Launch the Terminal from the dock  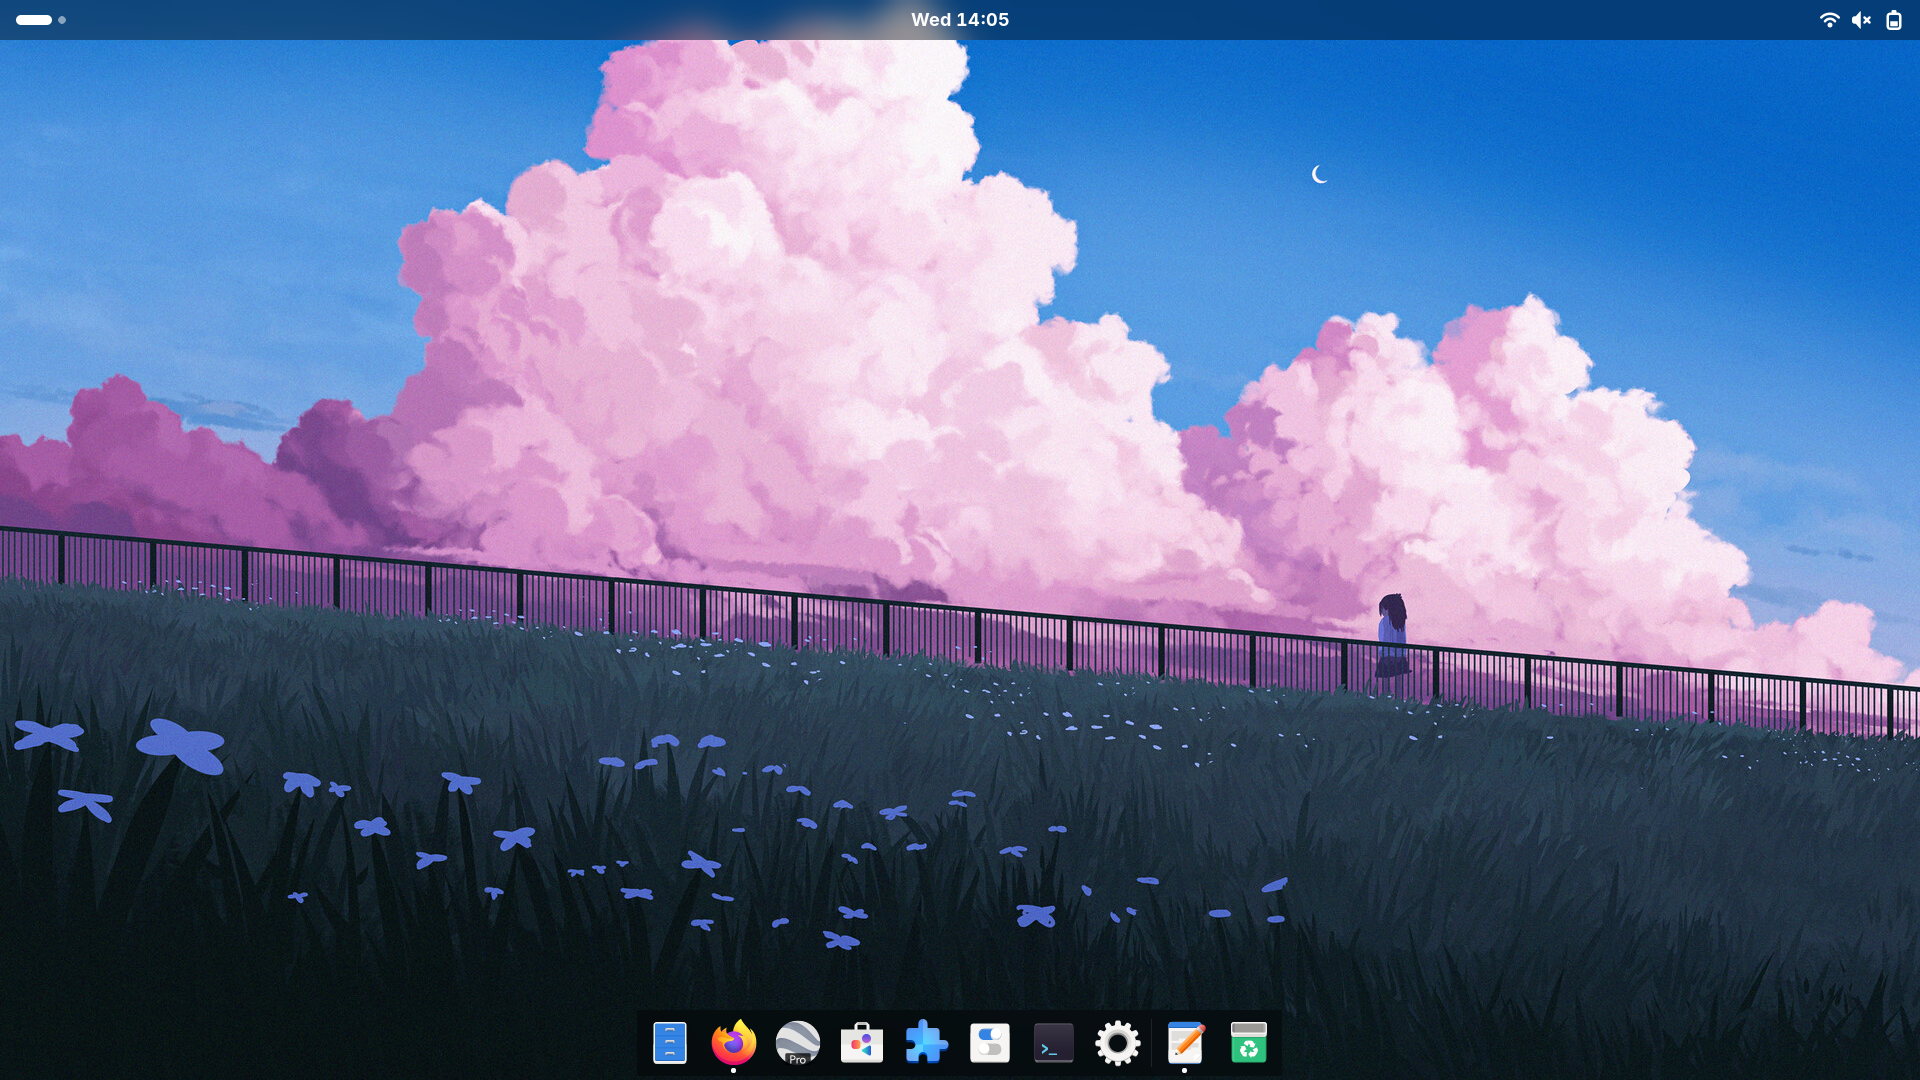pyautogui.click(x=1053, y=1043)
